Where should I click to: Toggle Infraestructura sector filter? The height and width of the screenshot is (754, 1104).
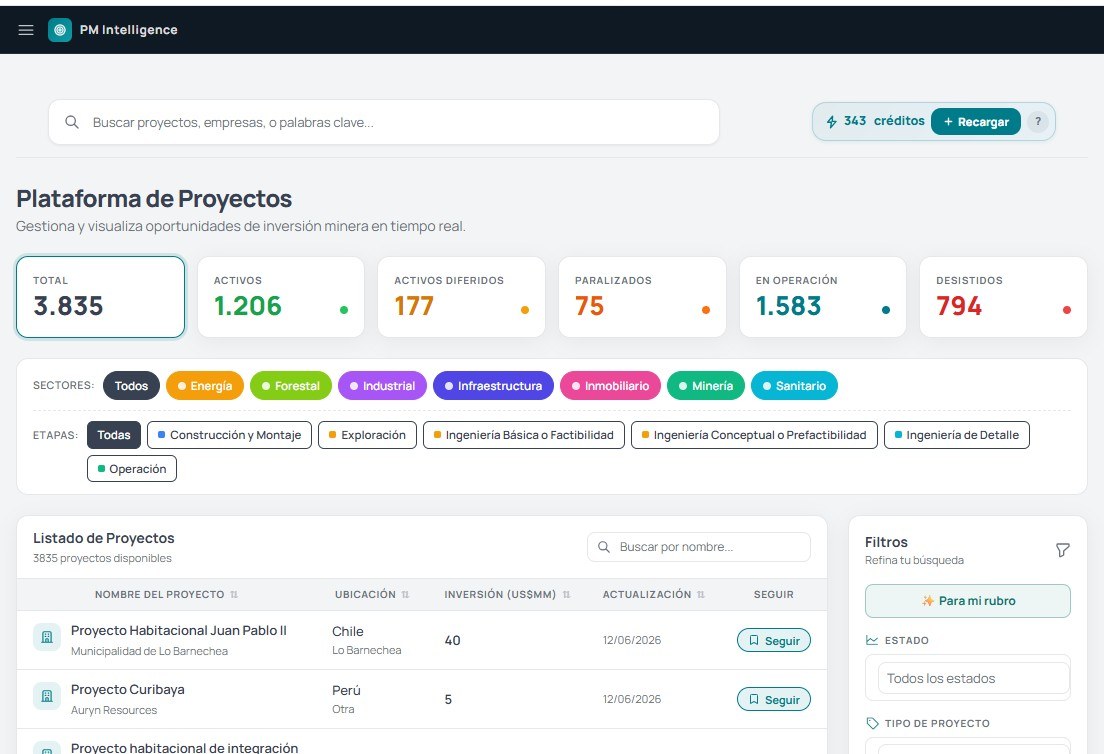click(x=494, y=386)
